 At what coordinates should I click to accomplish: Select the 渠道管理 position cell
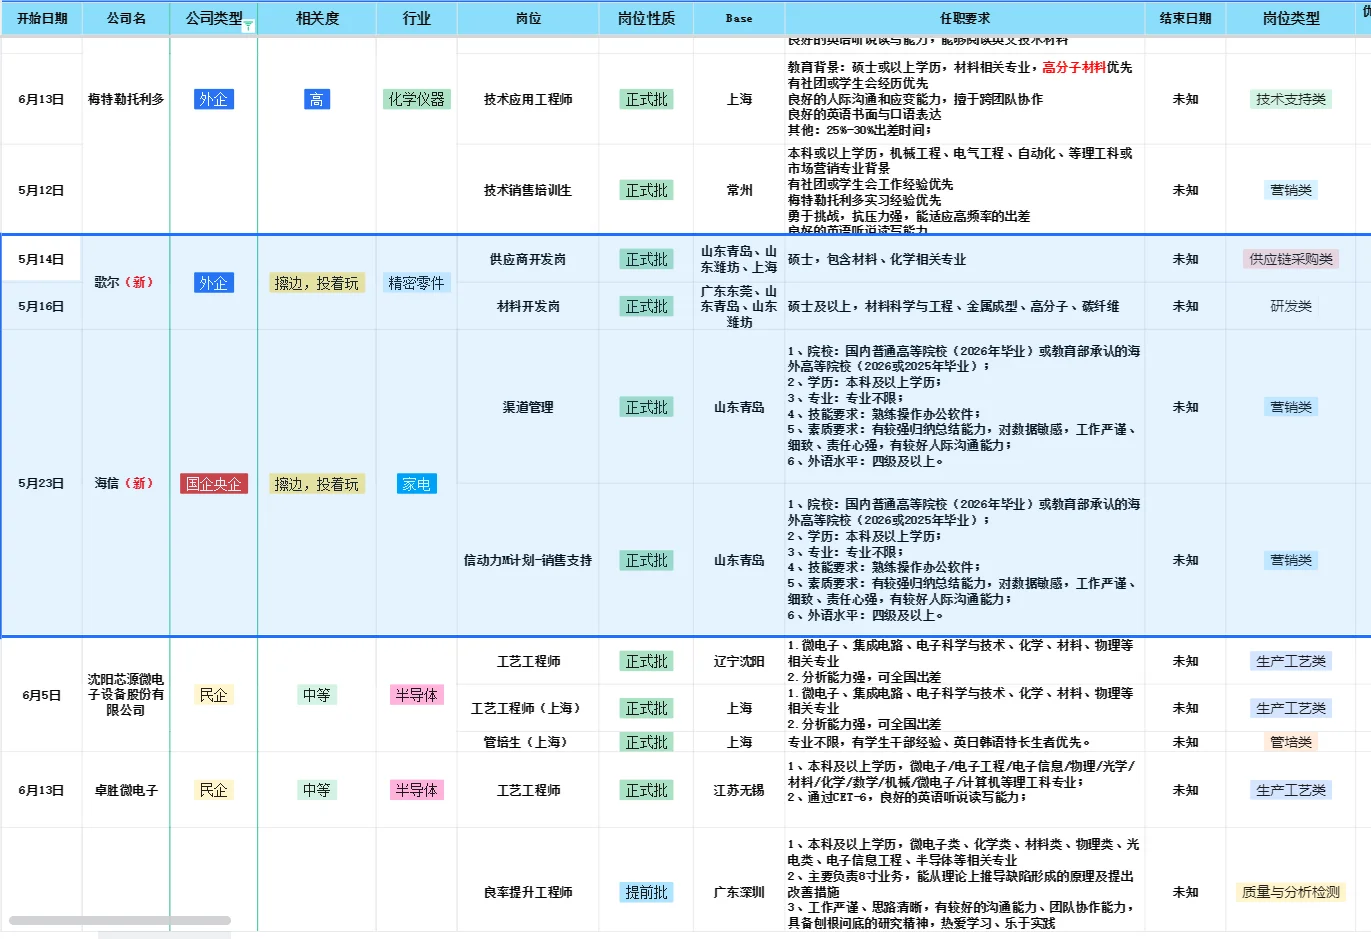(528, 407)
